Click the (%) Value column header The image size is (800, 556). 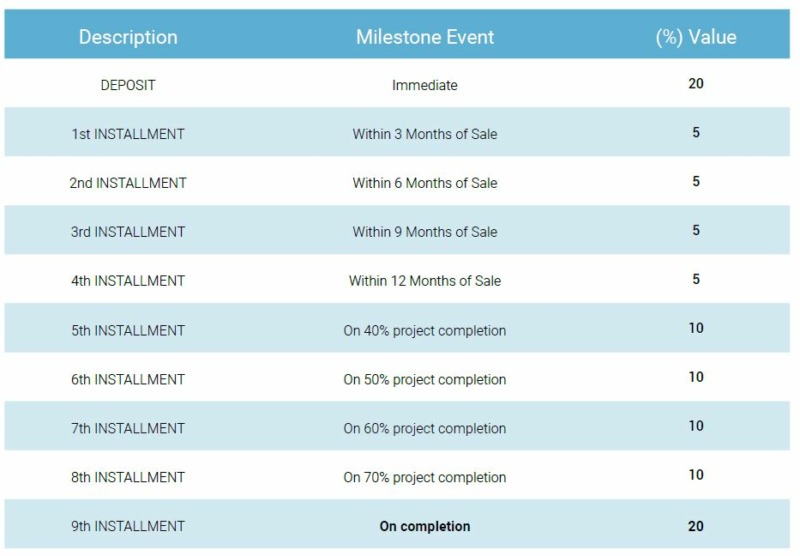click(x=696, y=37)
